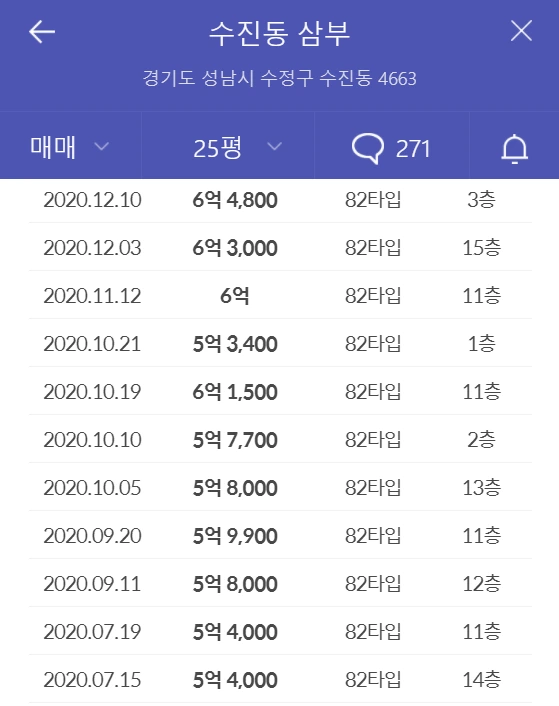This screenshot has width=559, height=706.
Task: Open the 2020.10.21 sale at 5억 3,400
Action: click(x=280, y=344)
